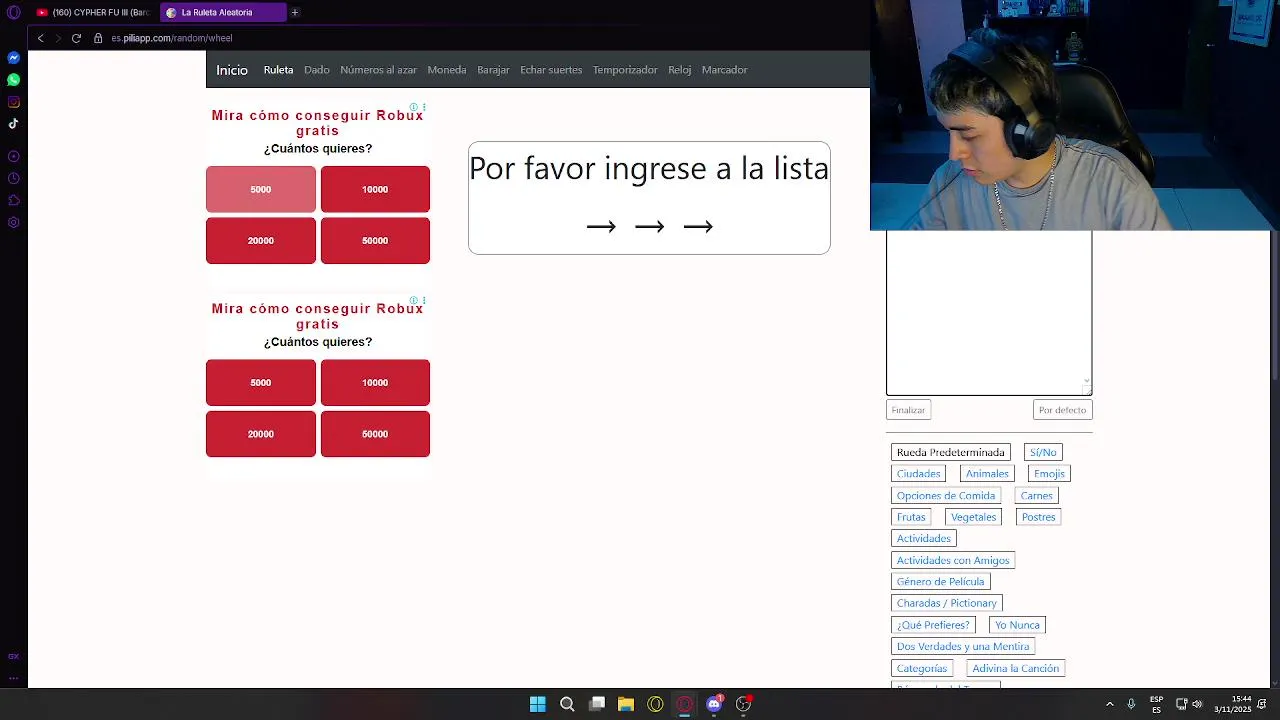Screen dimensions: 1280x720
Task: Open OBS Studio from the taskbar
Action: [x=743, y=704]
